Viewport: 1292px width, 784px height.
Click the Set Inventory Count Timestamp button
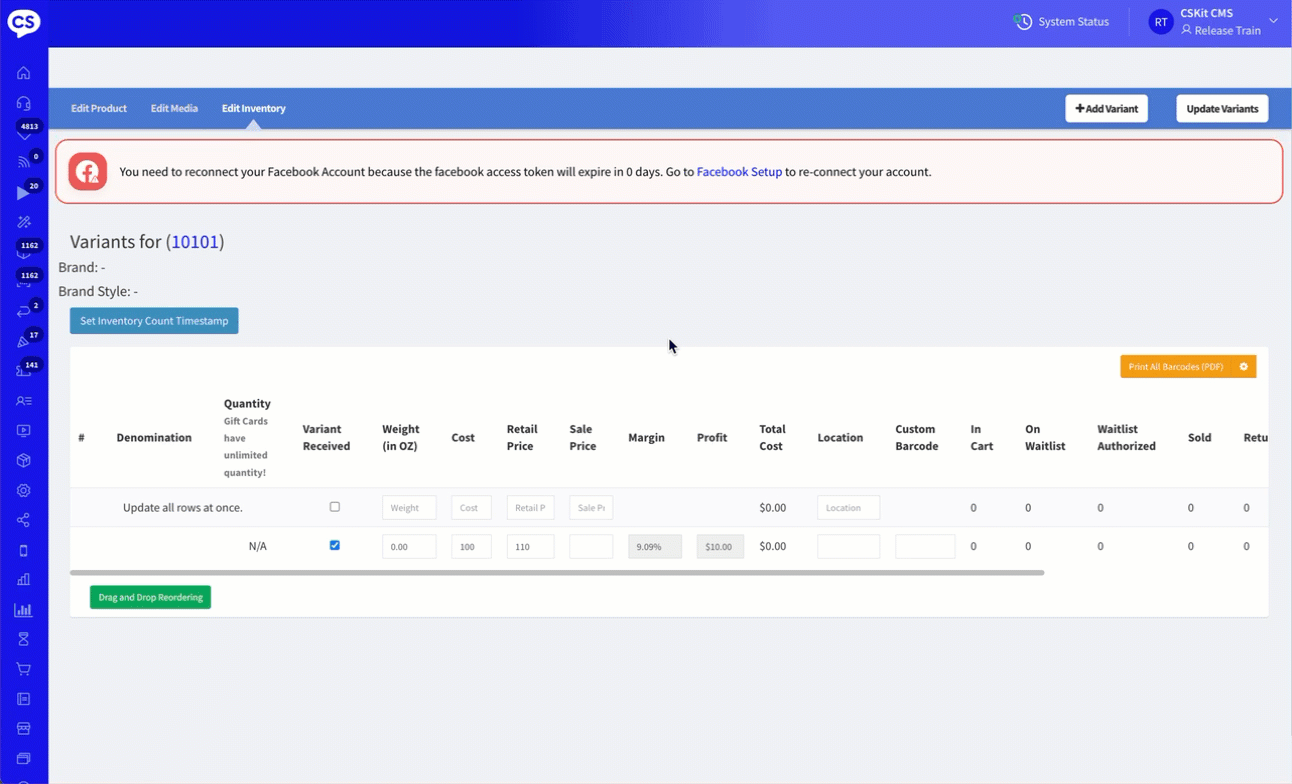(x=154, y=321)
